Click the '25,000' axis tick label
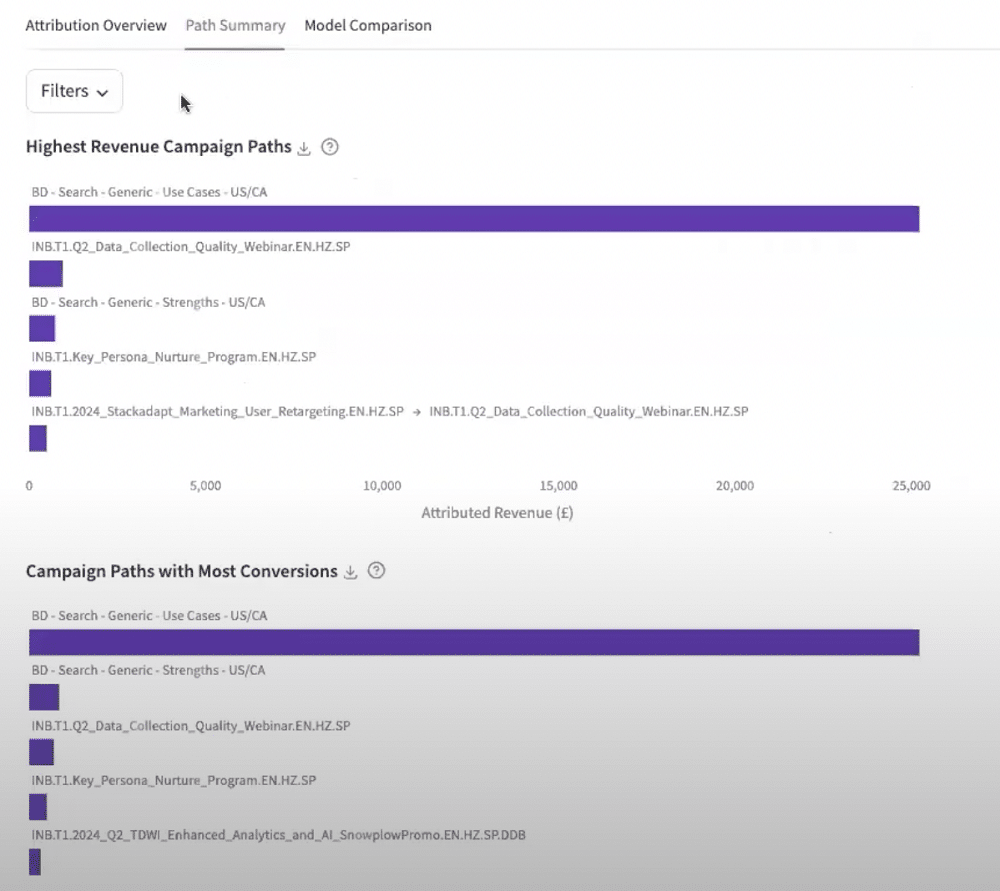 point(911,486)
